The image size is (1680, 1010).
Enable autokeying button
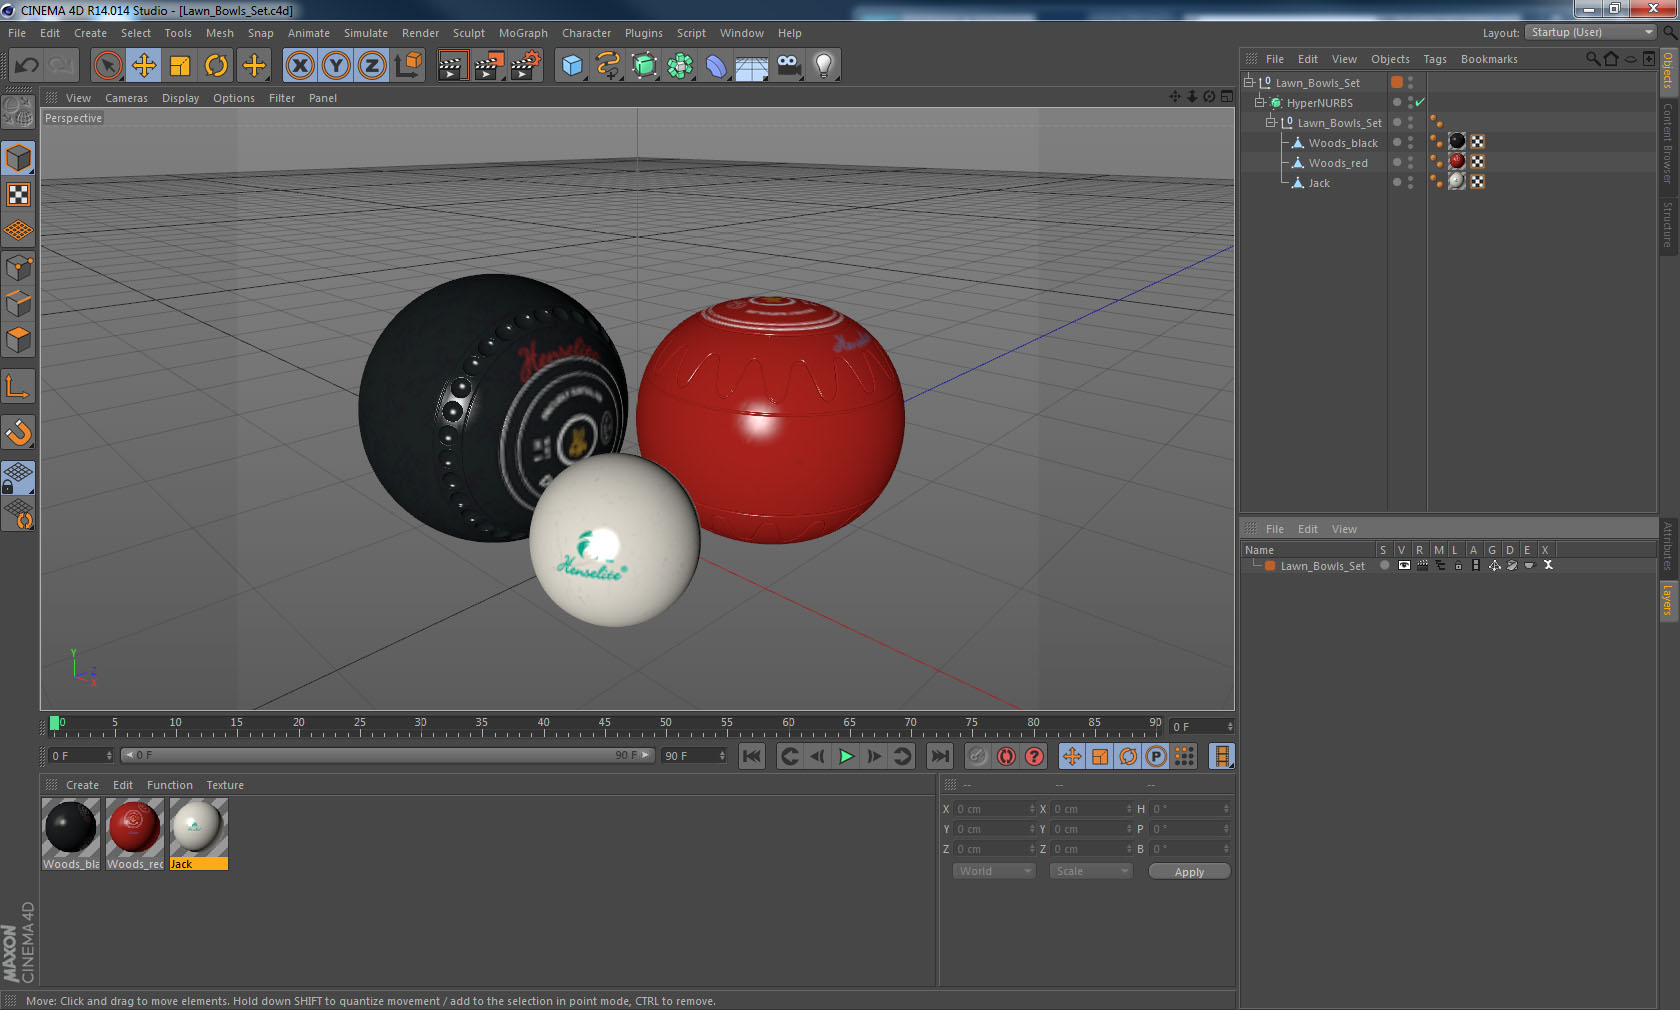(1006, 756)
